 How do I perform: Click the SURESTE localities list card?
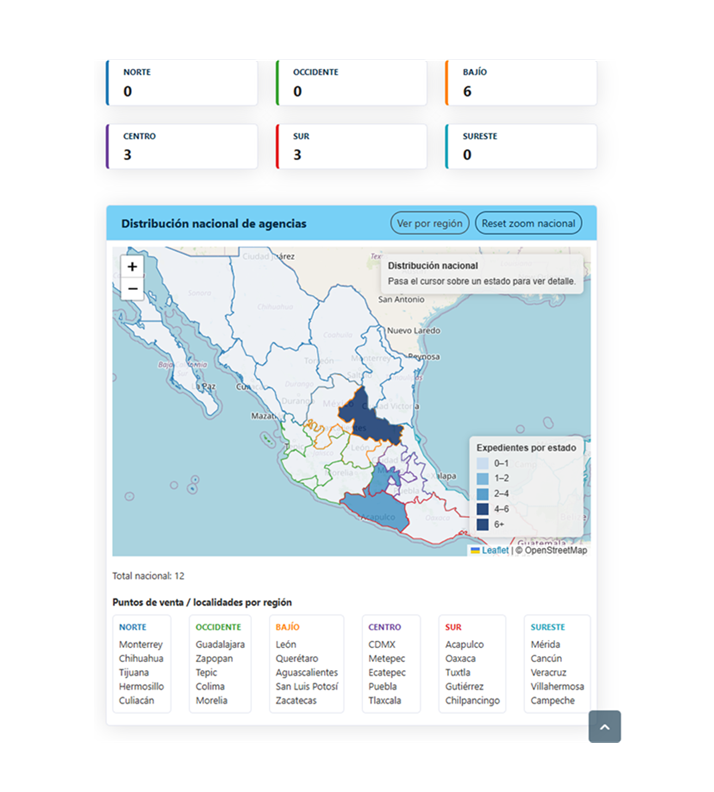557,664
